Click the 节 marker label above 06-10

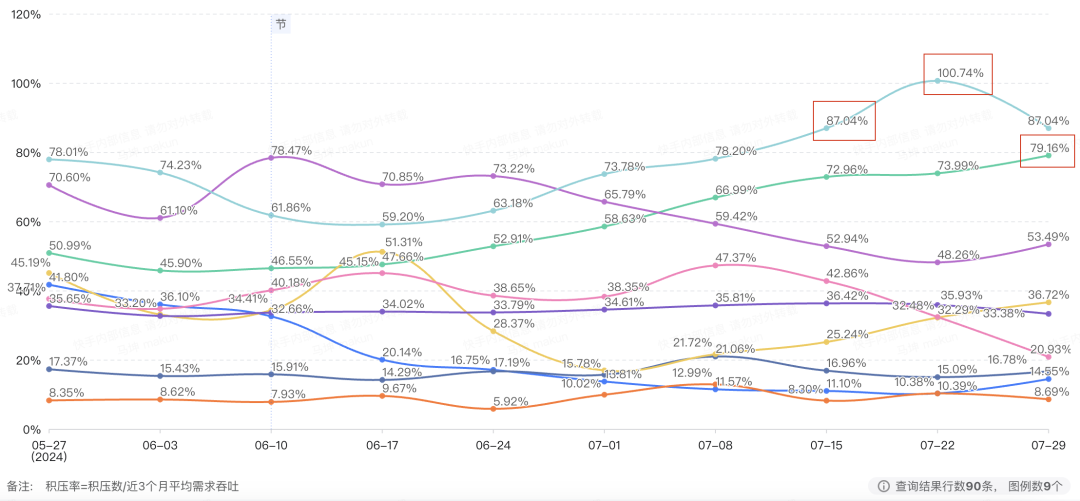pyautogui.click(x=280, y=24)
